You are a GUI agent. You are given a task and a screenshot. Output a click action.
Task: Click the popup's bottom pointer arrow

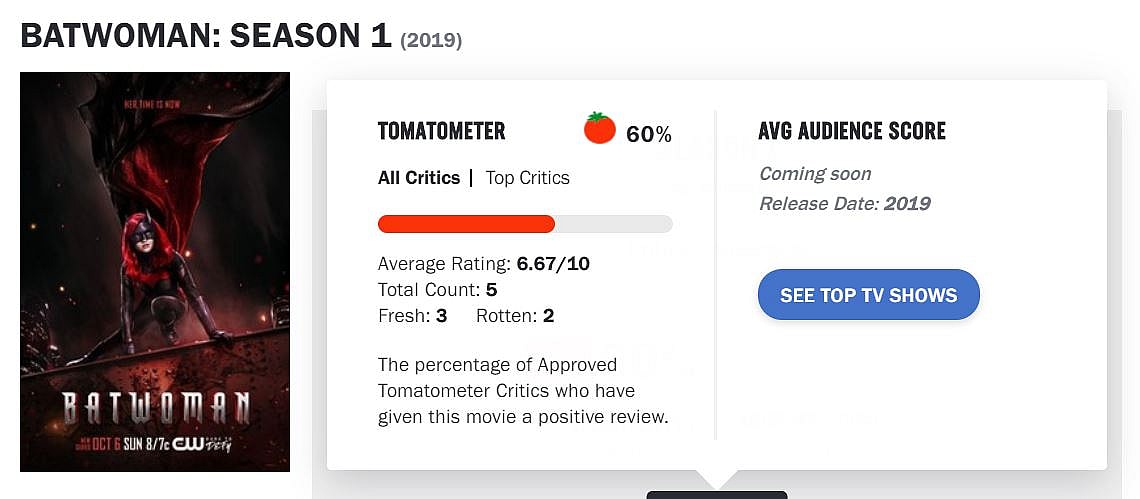click(717, 479)
